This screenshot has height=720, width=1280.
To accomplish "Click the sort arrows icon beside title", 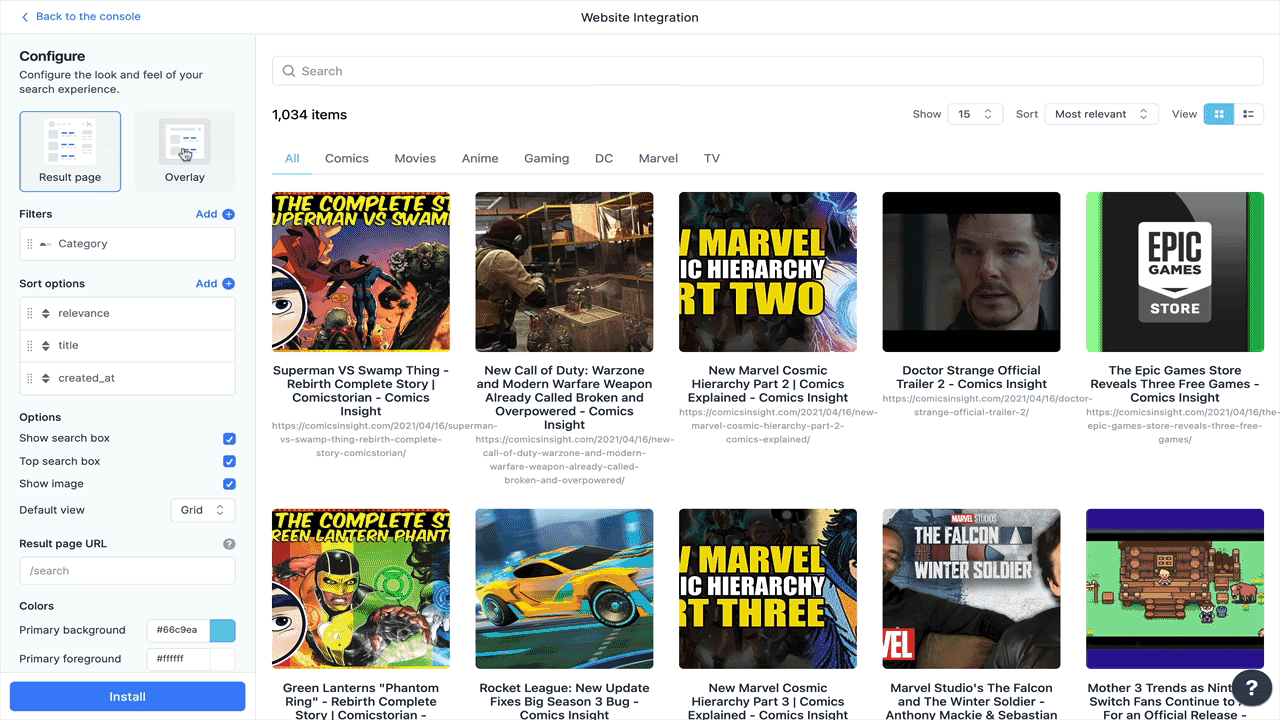I will [x=46, y=346].
